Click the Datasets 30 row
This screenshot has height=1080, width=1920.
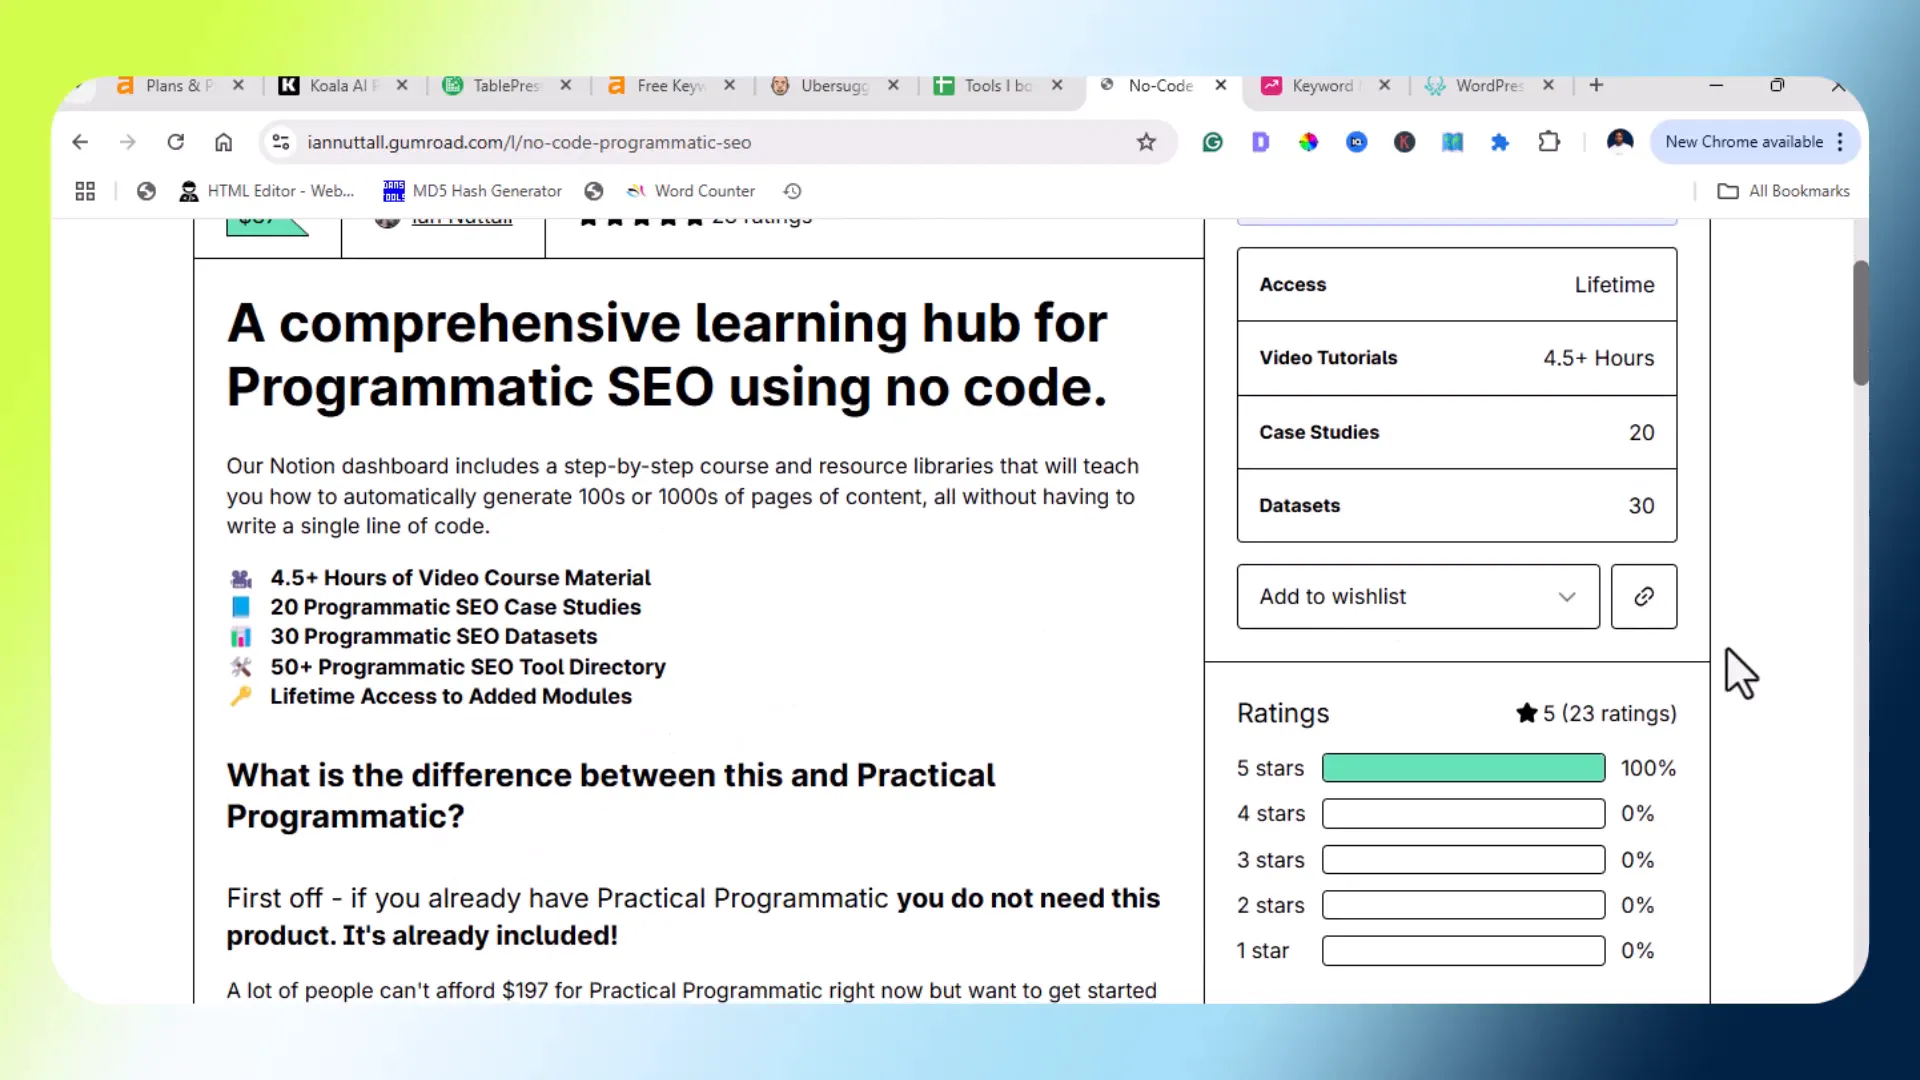(x=1456, y=506)
